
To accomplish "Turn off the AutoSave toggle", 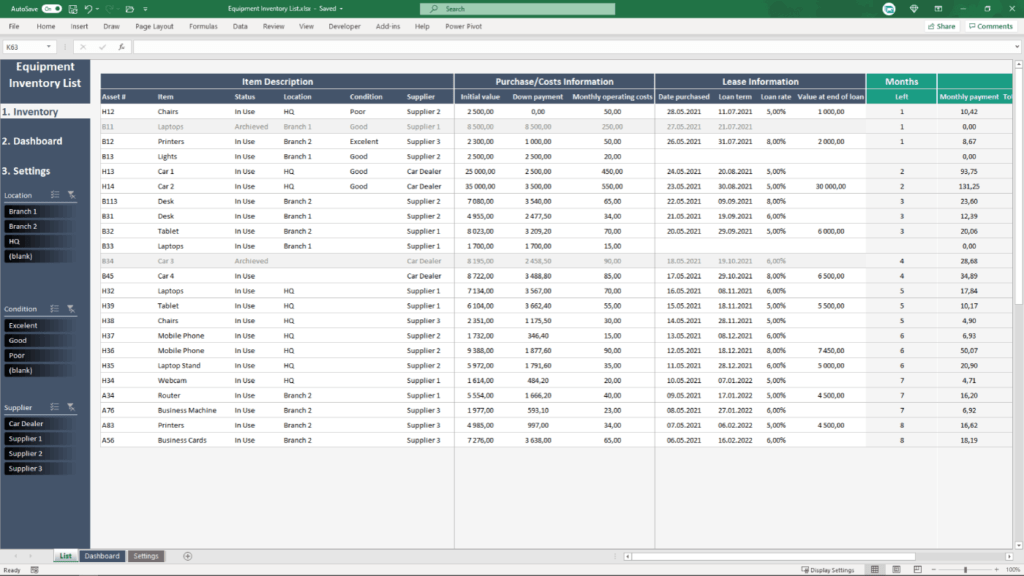I will click(52, 8).
